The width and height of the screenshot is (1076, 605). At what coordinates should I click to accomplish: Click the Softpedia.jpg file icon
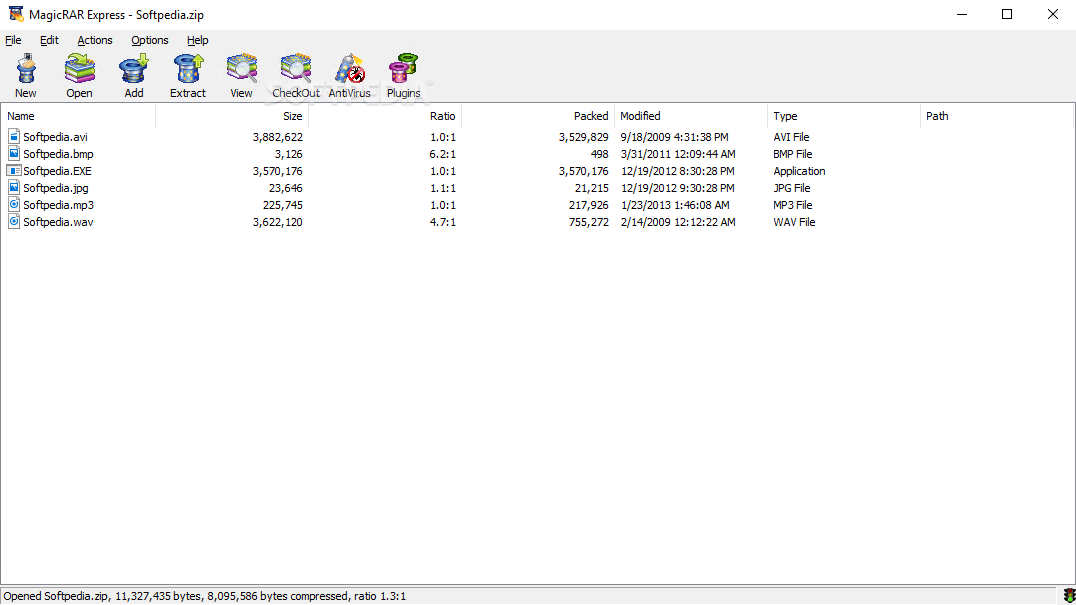pyautogui.click(x=14, y=187)
